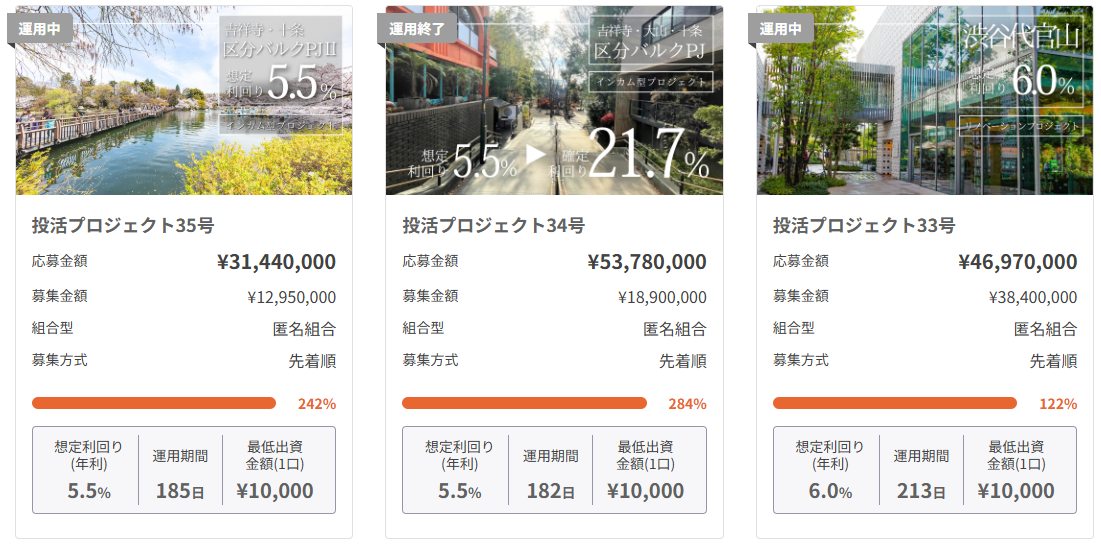The width and height of the screenshot is (1101, 546).
Task: Open the 投活プロジェクト33号 title link
Action: point(864,225)
